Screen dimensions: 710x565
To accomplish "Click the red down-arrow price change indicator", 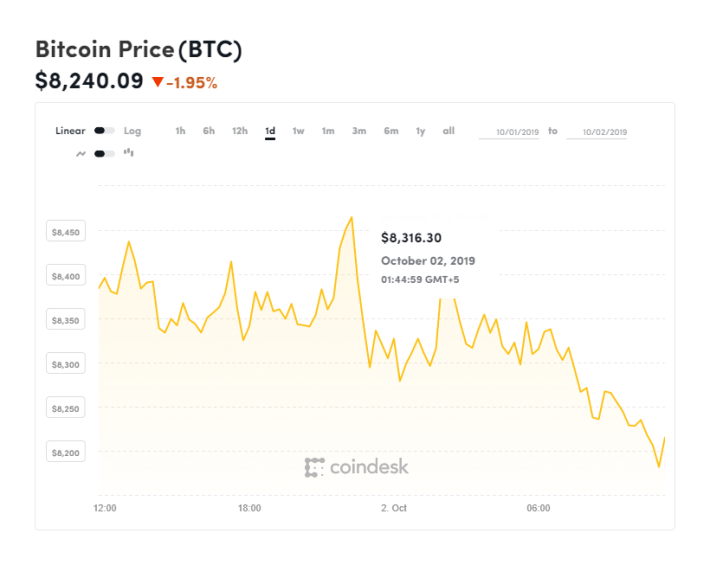I will tap(158, 82).
